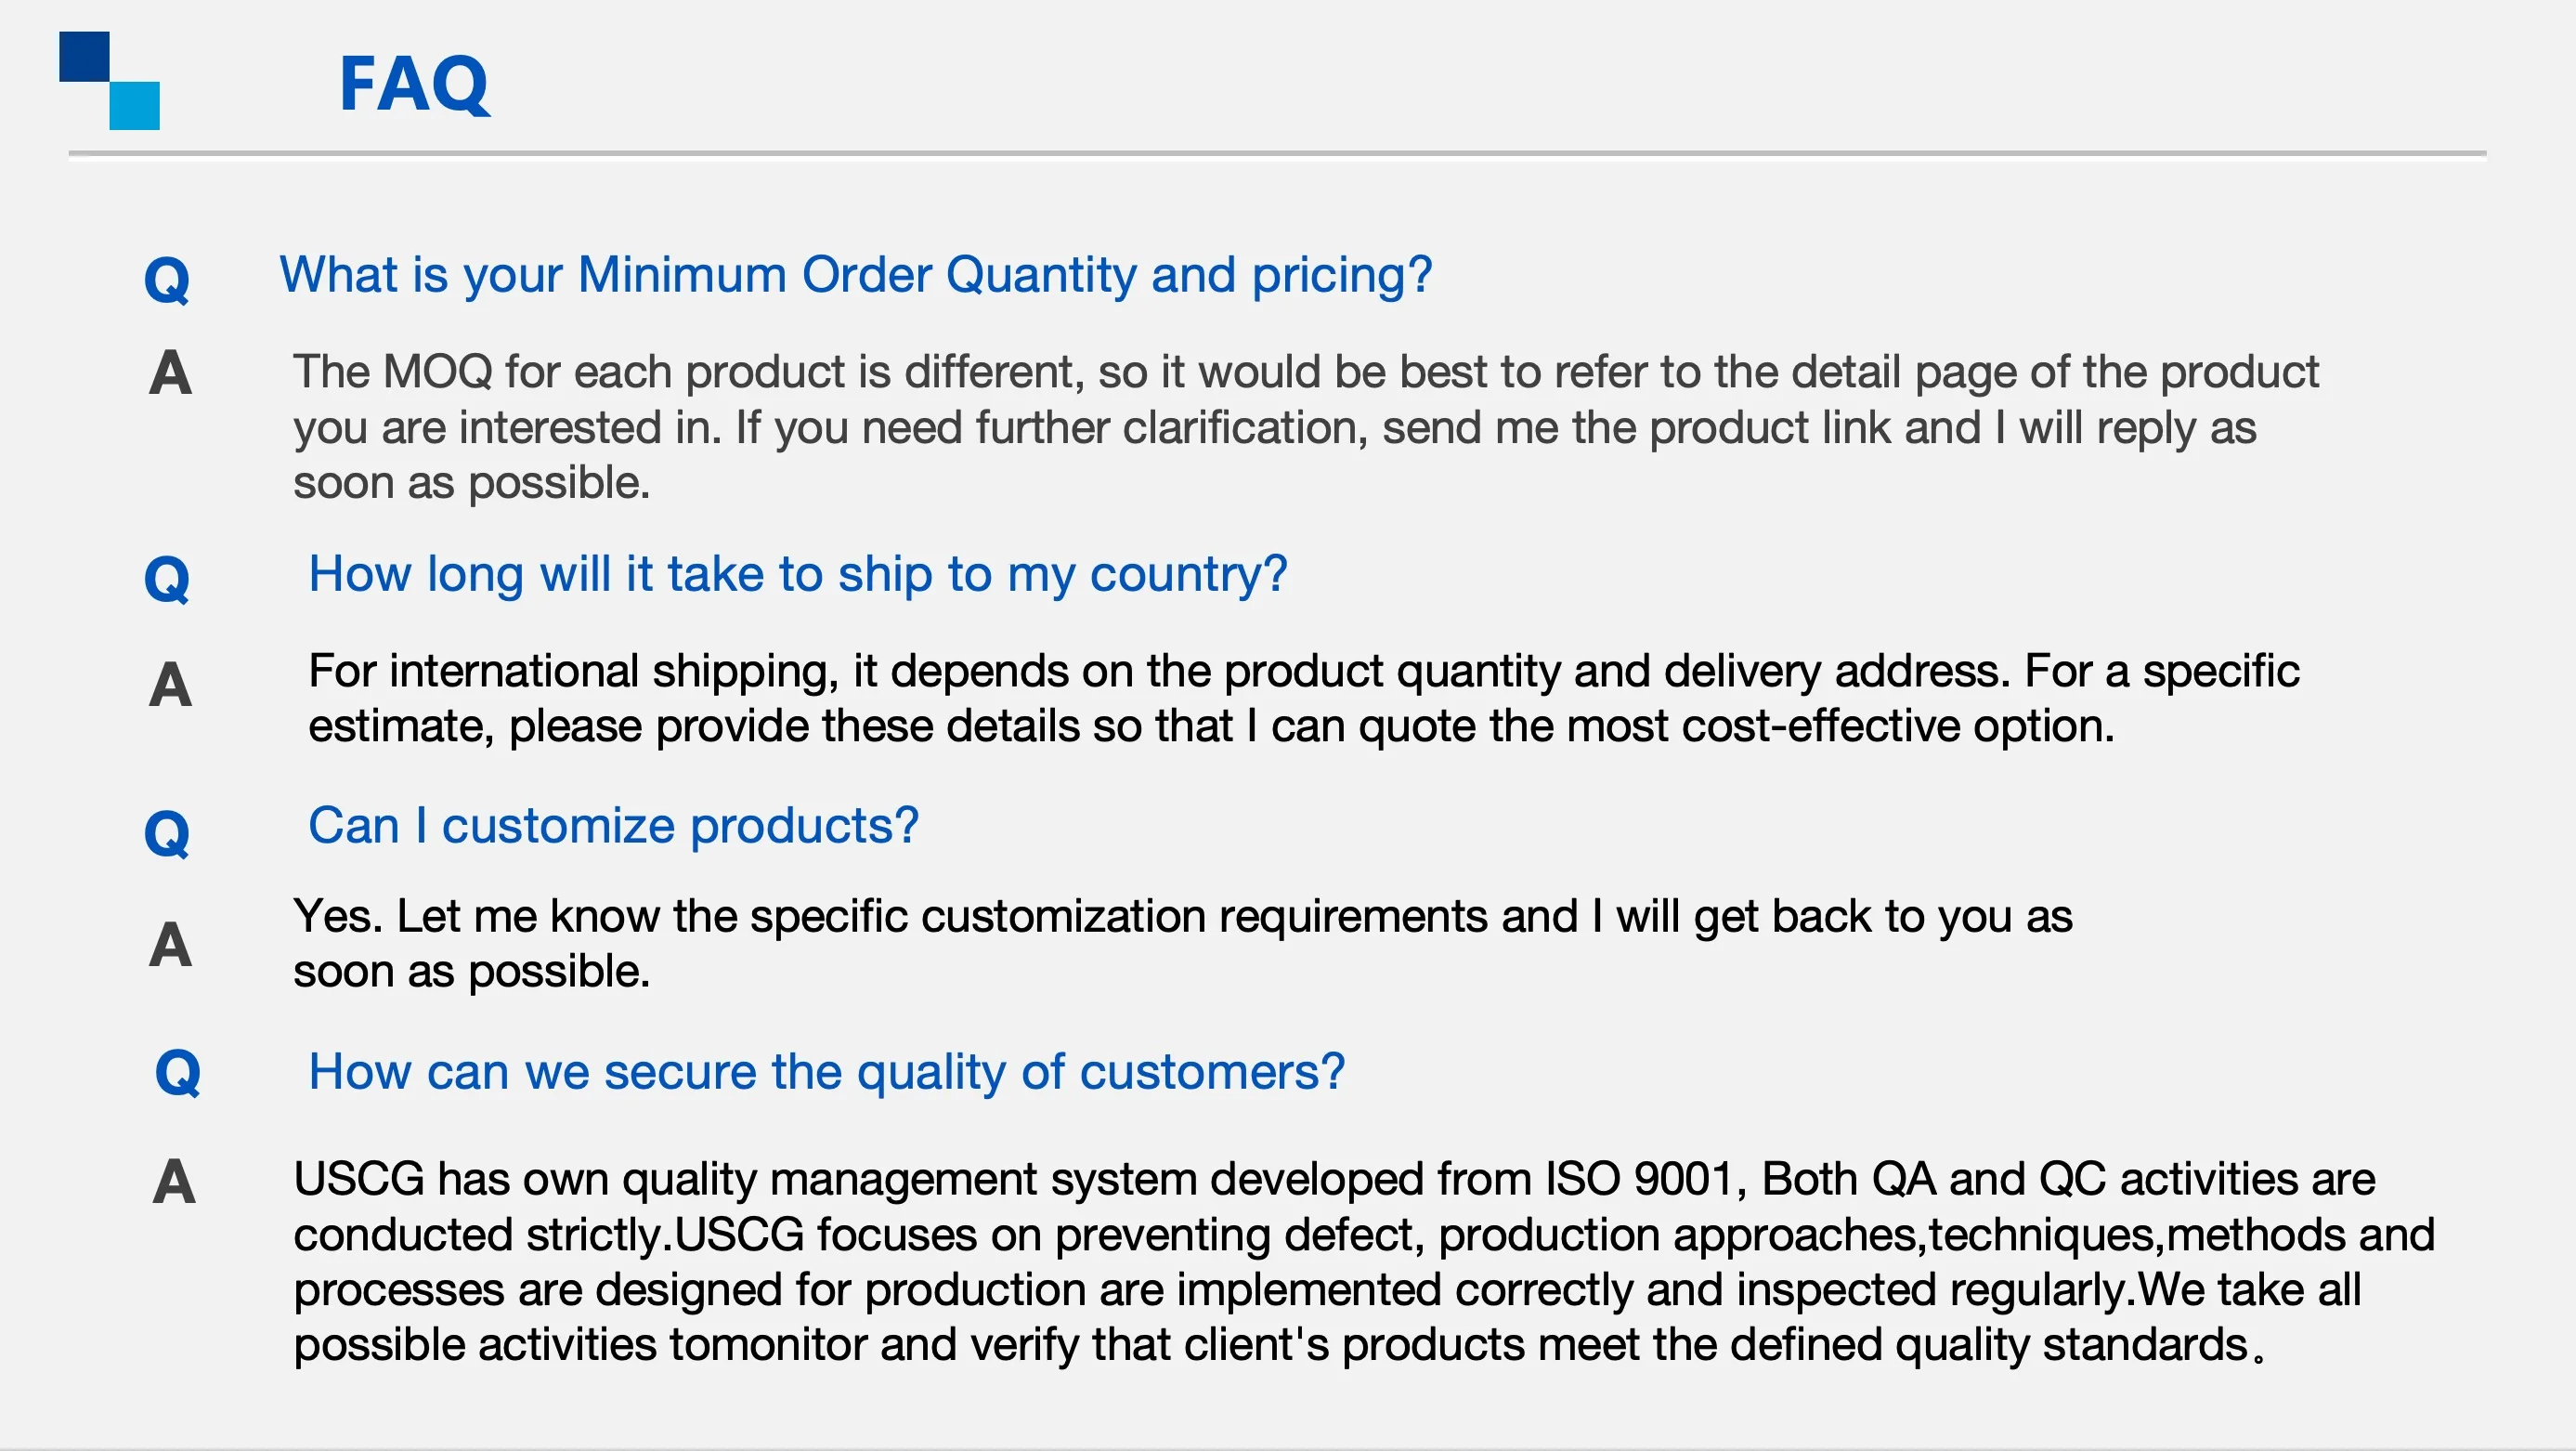The height and width of the screenshot is (1451, 2576).
Task: Click the A icon next to the USCG quality answer
Action: [x=174, y=1181]
